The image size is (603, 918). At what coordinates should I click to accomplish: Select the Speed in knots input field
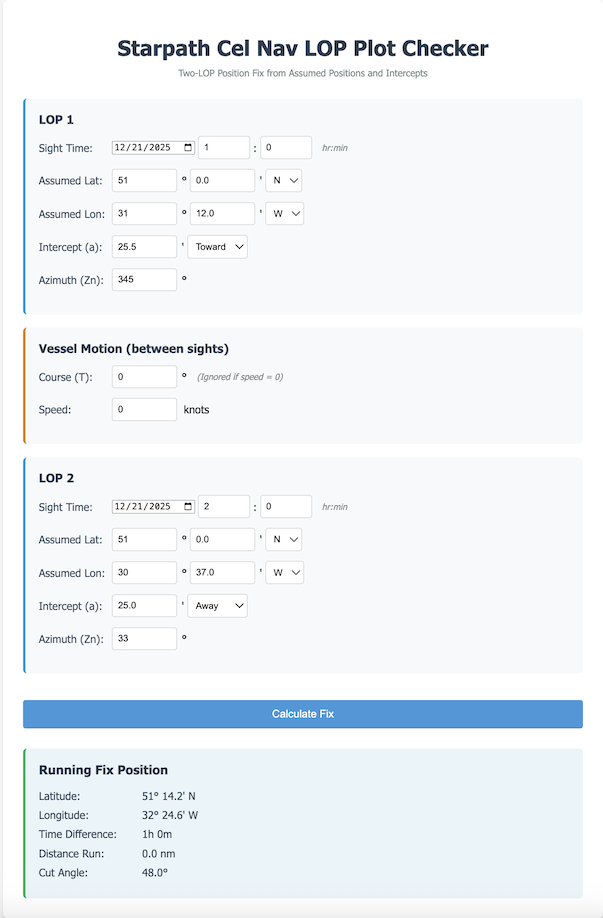[143, 408]
